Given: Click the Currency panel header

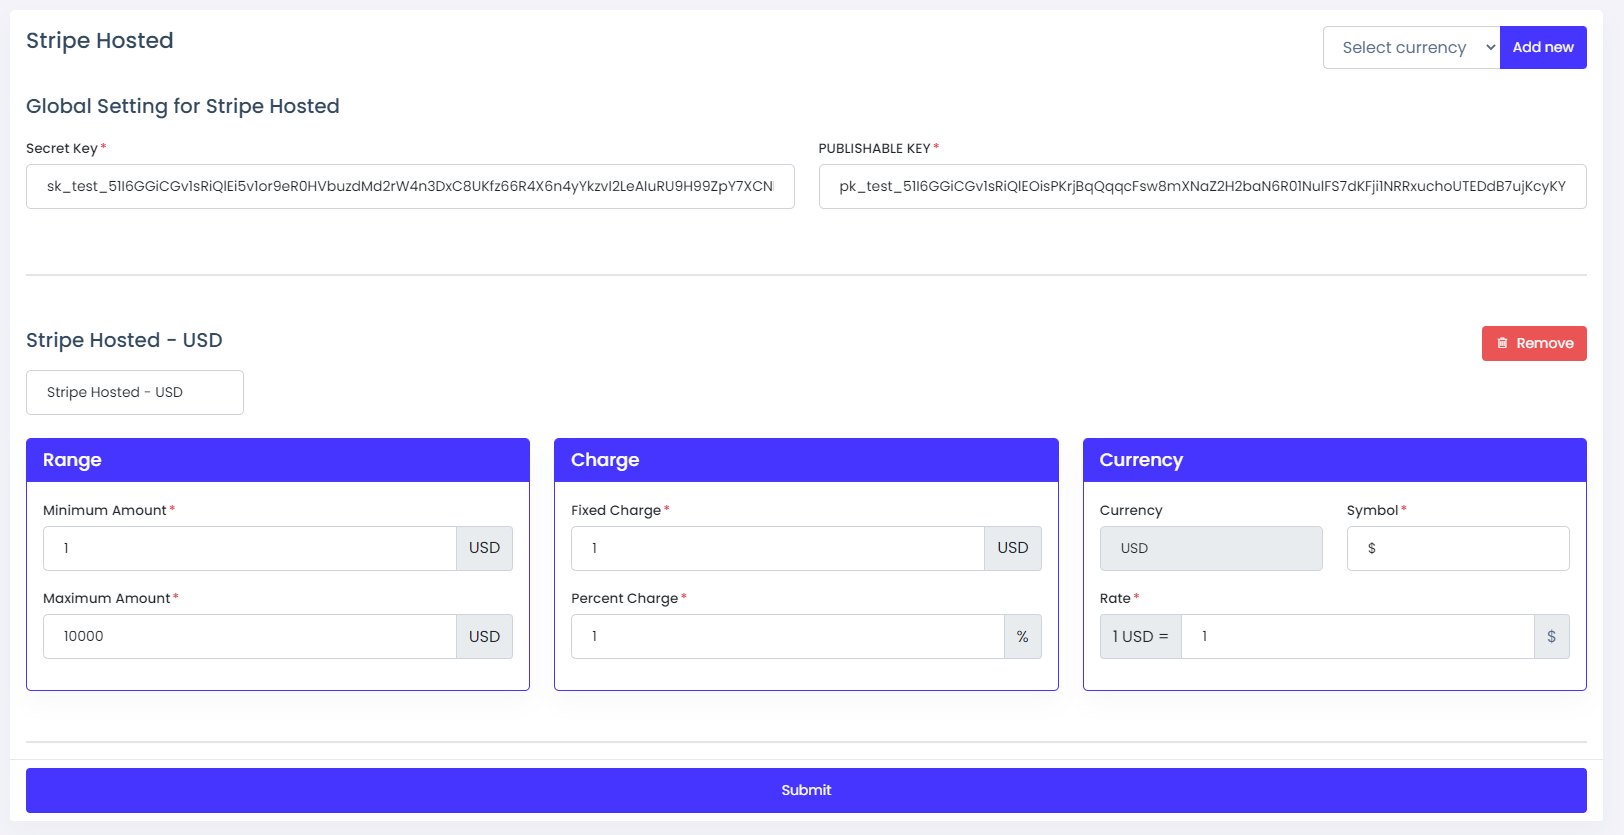Looking at the screenshot, I should pos(1335,460).
